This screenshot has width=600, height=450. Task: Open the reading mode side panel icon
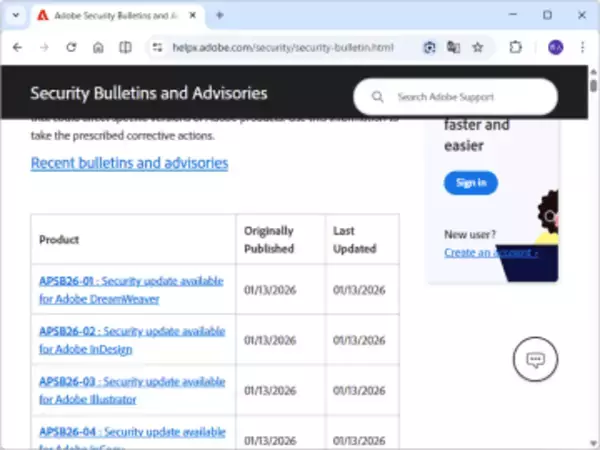(x=125, y=47)
